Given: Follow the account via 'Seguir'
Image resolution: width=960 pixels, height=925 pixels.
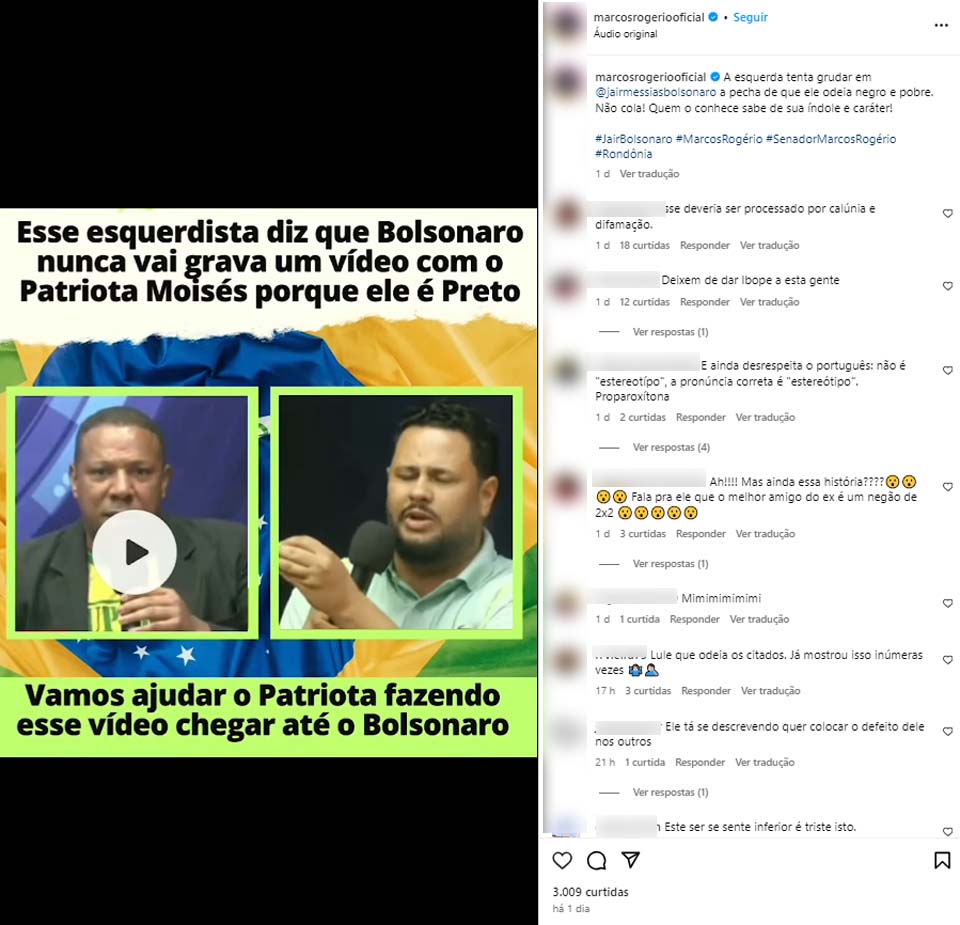Looking at the screenshot, I should point(750,17).
